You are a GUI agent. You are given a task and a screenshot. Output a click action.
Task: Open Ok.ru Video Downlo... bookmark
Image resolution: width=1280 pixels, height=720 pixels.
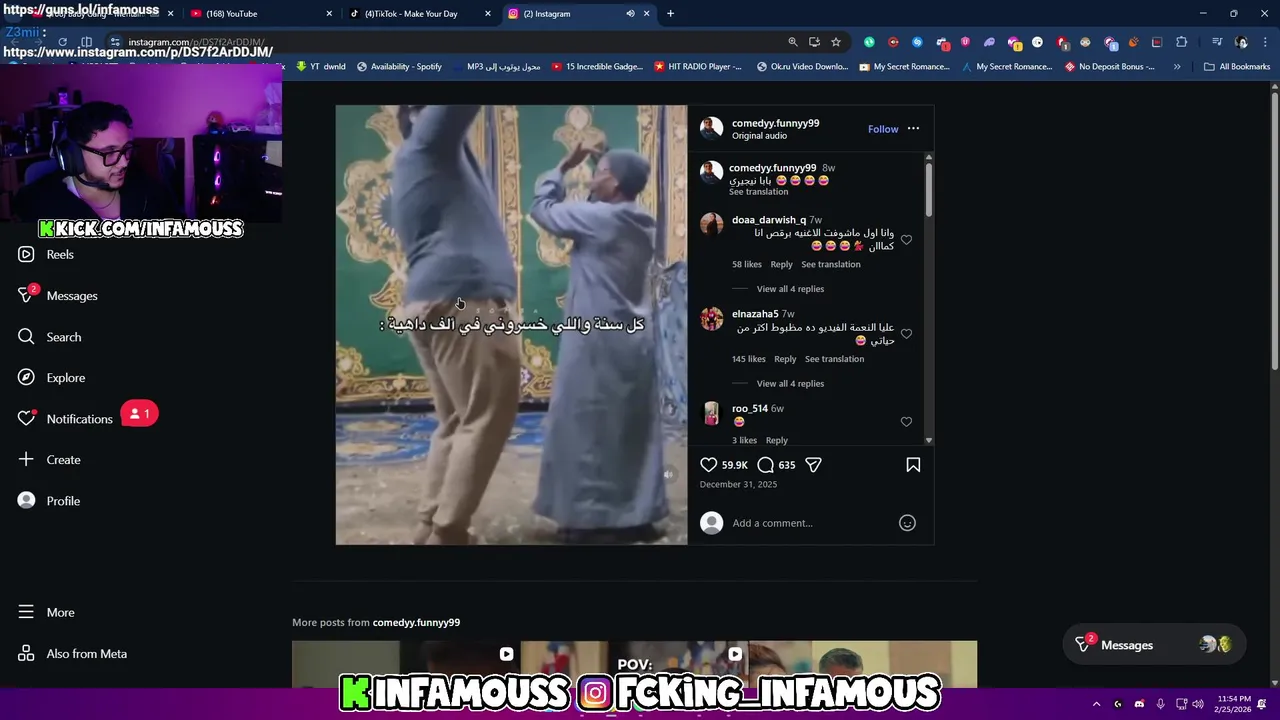tap(802, 67)
